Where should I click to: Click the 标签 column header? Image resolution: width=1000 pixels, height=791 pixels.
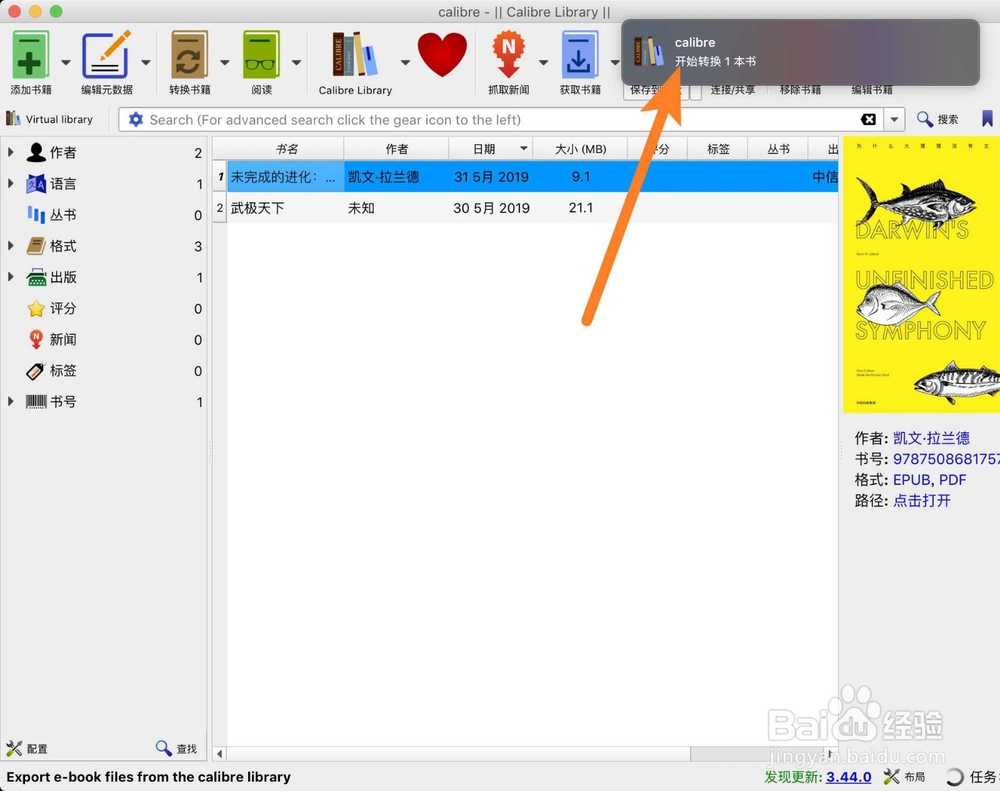pyautogui.click(x=718, y=149)
